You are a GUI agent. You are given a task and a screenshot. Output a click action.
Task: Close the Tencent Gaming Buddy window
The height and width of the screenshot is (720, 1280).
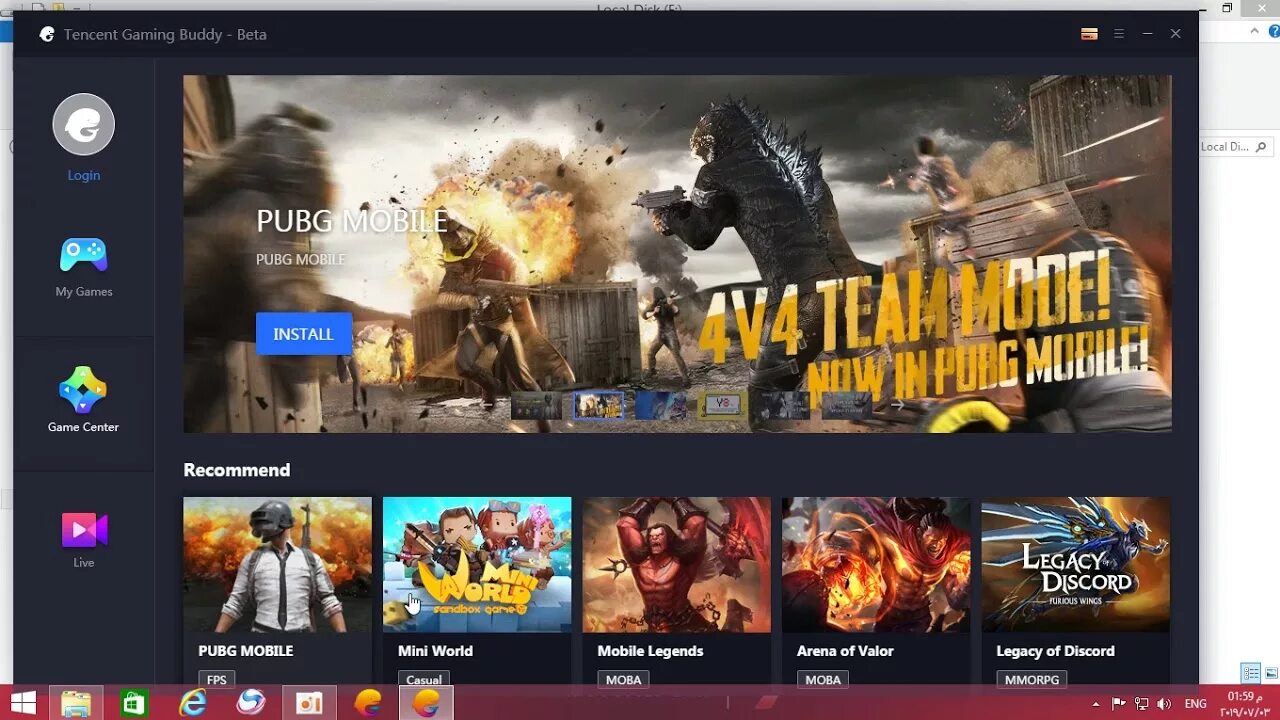click(x=1176, y=34)
